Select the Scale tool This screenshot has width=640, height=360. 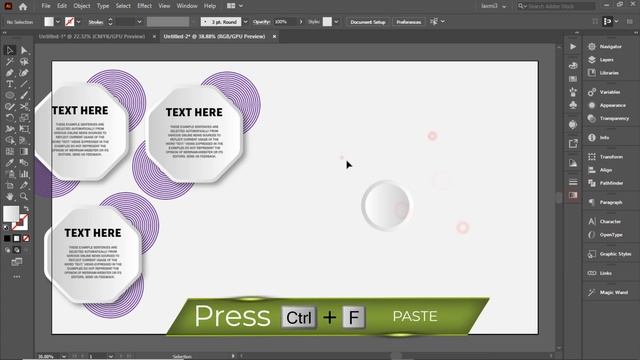pos(24,118)
